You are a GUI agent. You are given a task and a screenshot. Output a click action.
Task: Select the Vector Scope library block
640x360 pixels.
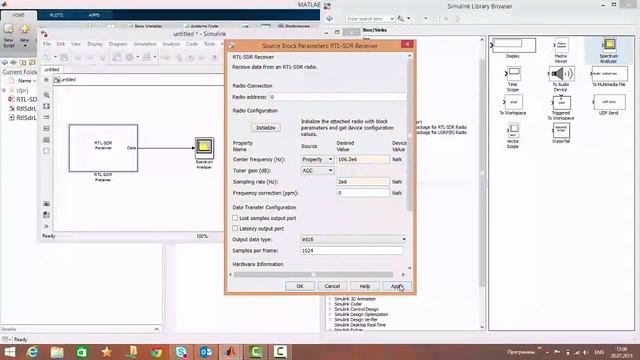[513, 131]
